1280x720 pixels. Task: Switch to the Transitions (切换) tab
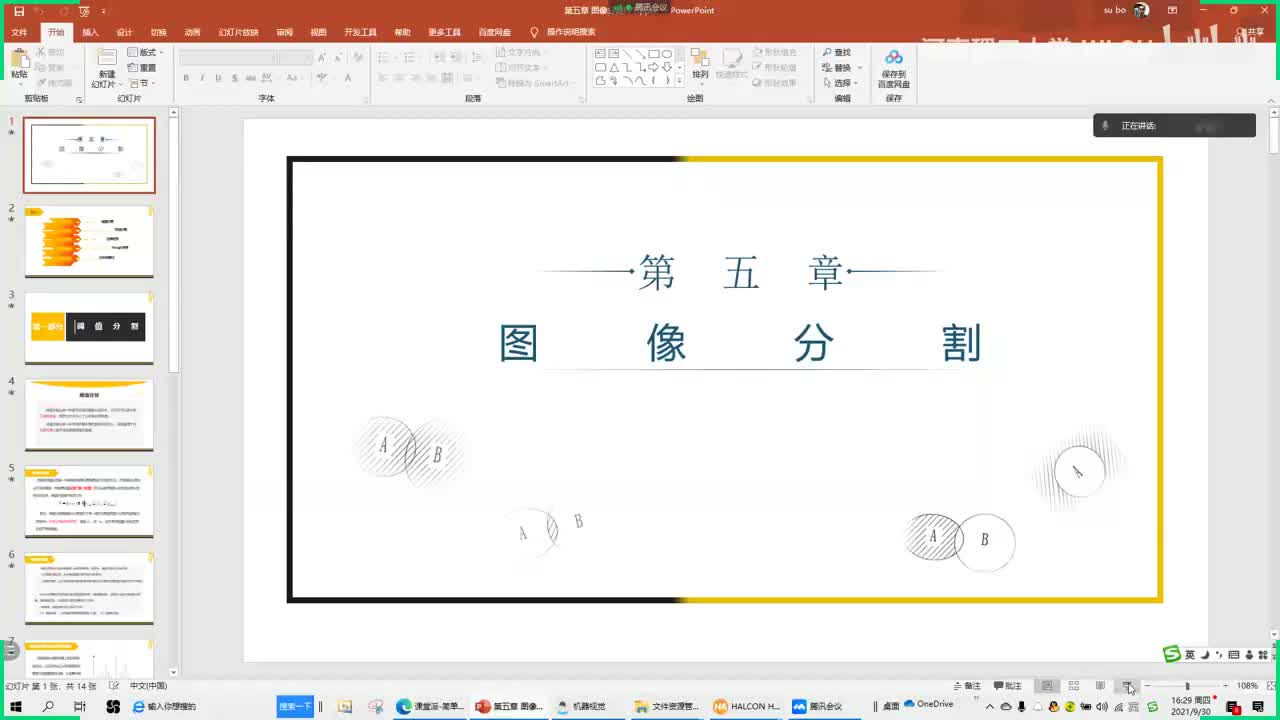(158, 32)
